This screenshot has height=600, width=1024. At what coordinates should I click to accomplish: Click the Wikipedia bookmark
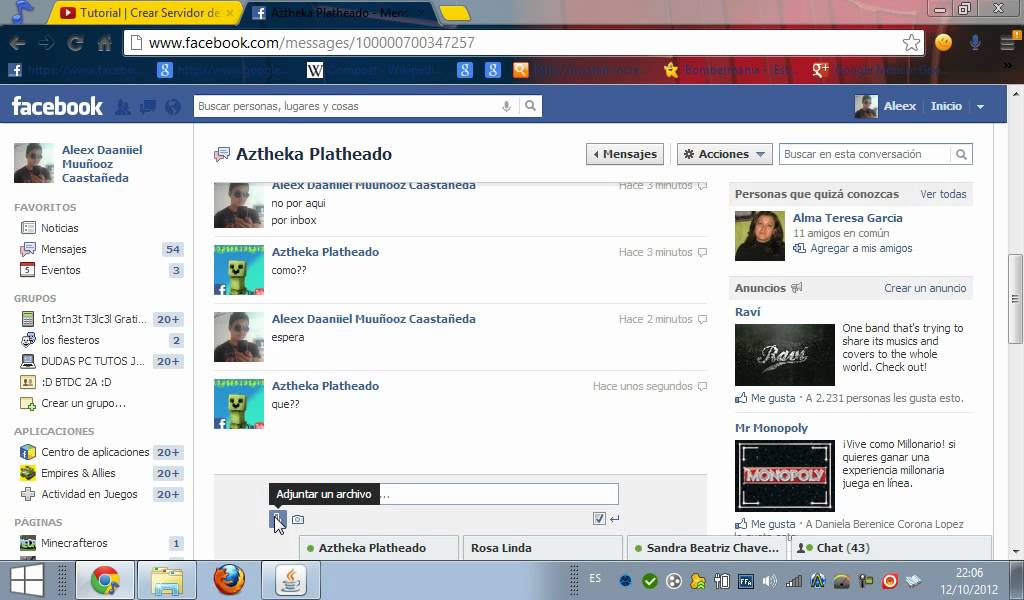pos(370,70)
